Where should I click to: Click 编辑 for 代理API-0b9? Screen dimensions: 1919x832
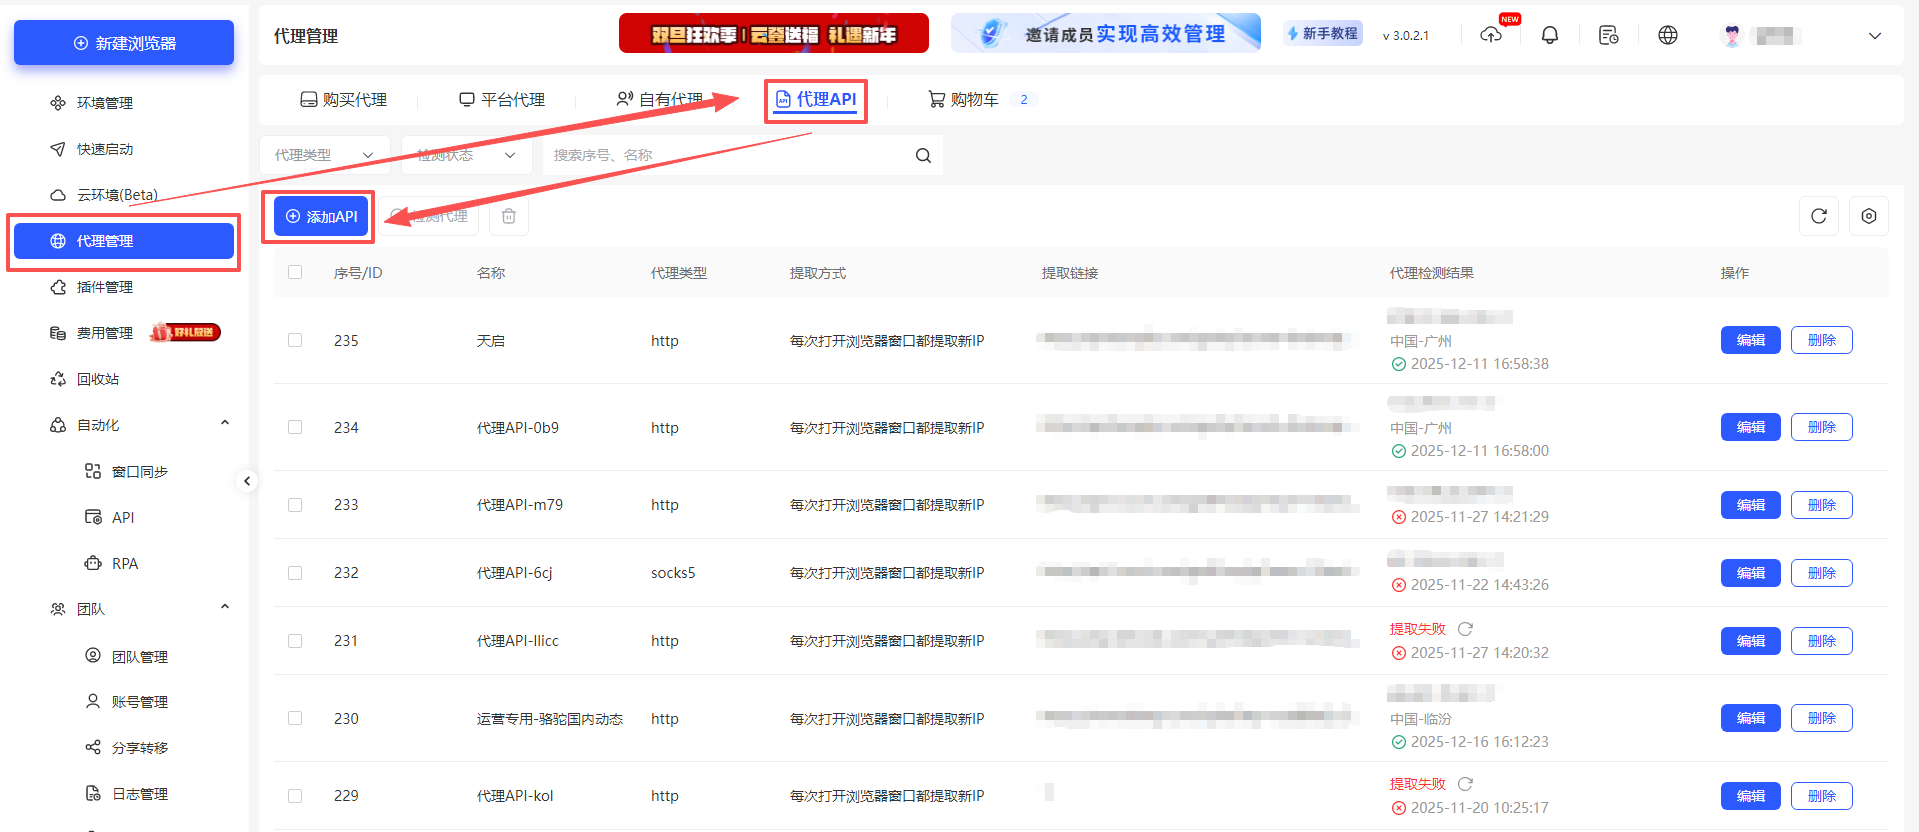coord(1751,427)
